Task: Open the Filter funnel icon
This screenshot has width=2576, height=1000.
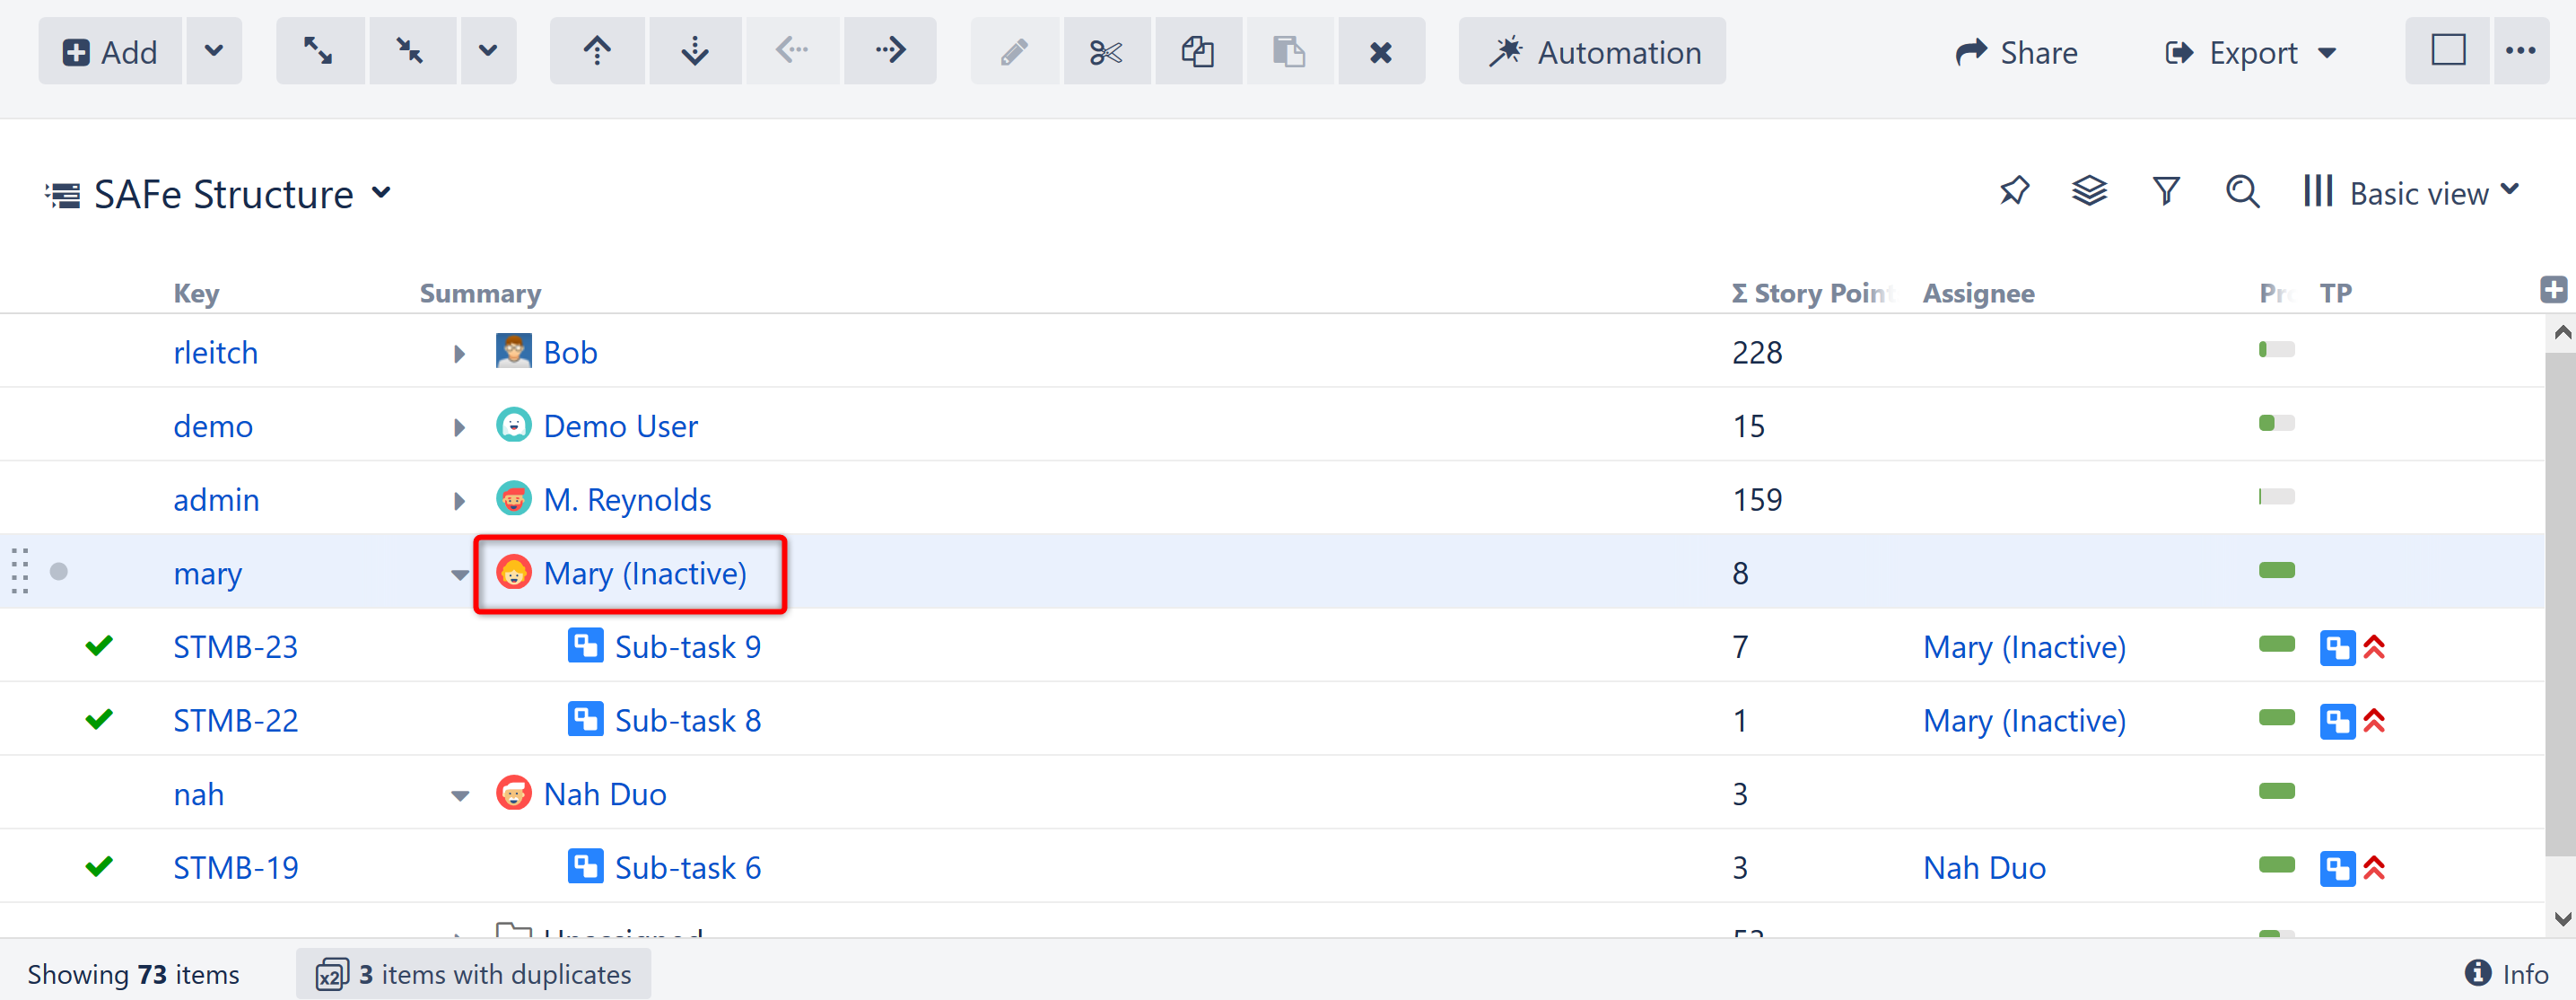Action: [x=2166, y=191]
